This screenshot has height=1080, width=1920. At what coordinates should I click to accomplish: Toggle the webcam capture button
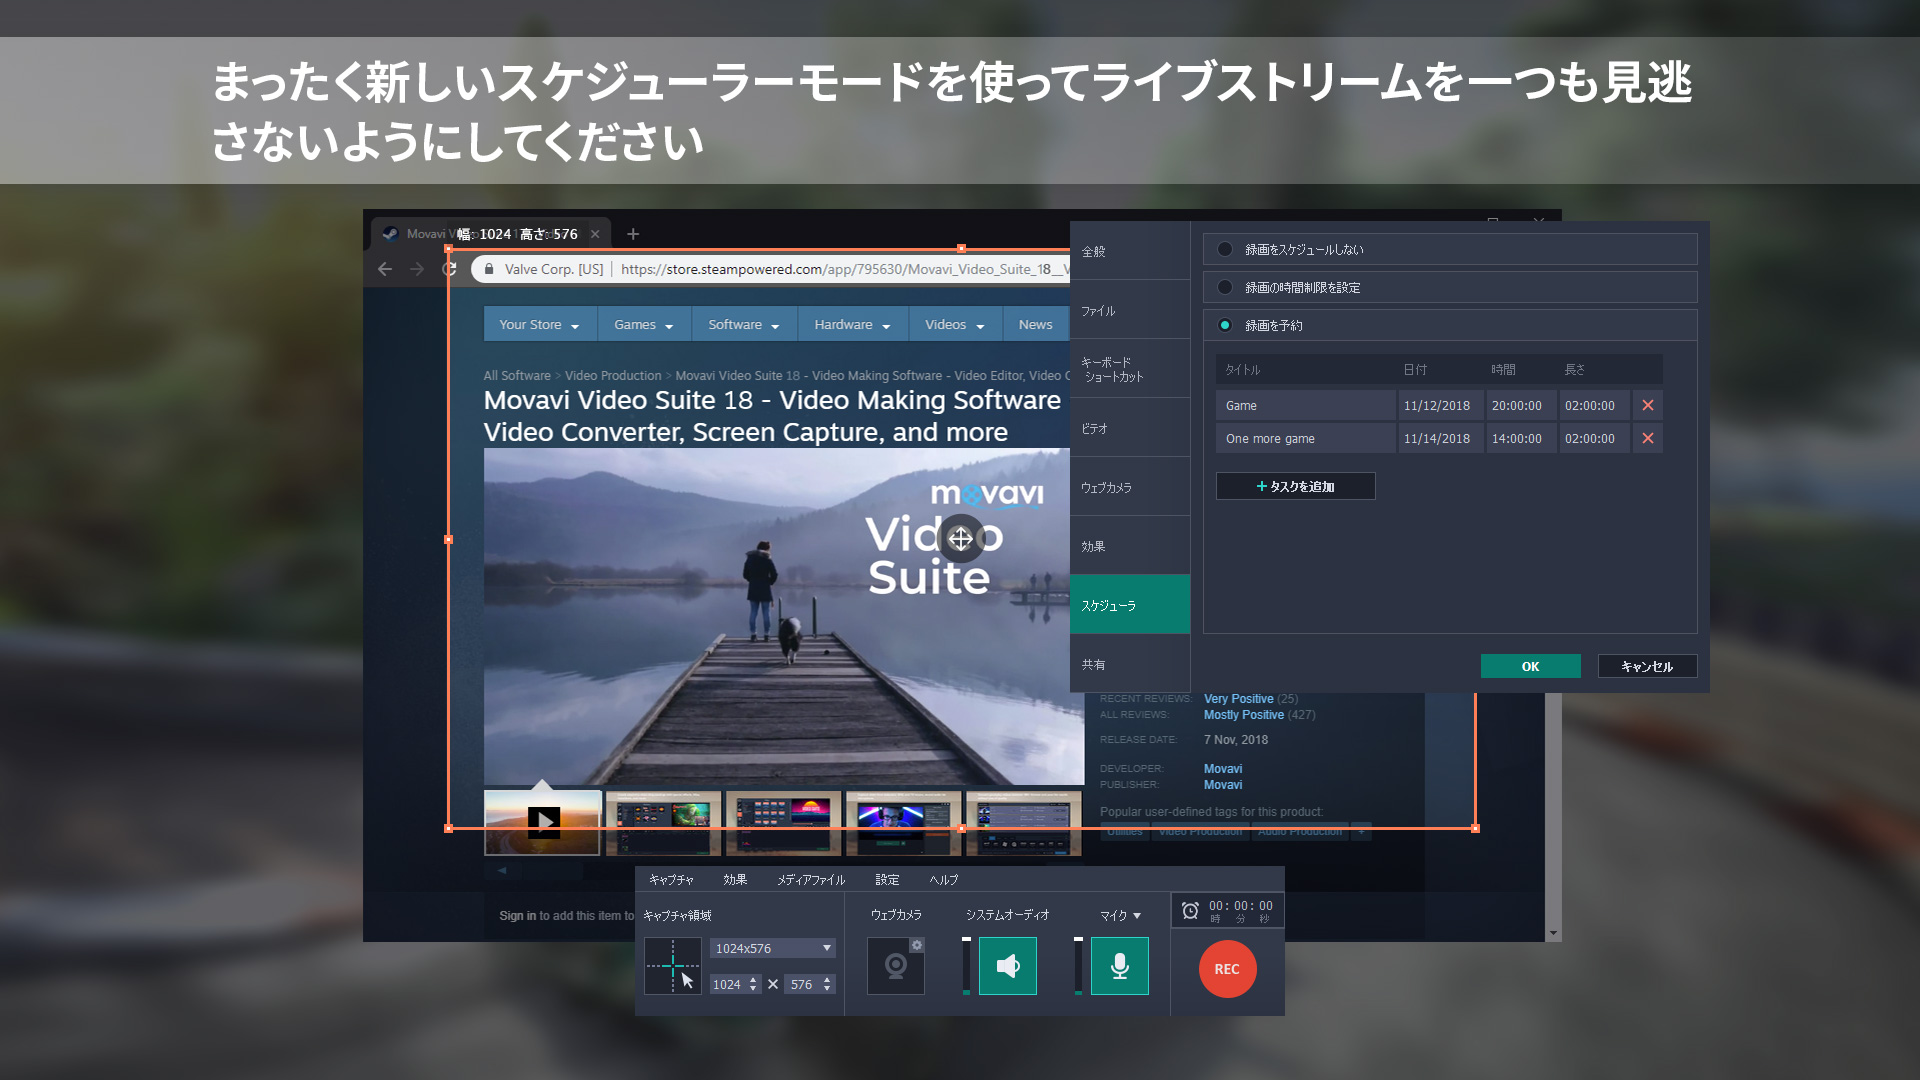click(x=896, y=966)
